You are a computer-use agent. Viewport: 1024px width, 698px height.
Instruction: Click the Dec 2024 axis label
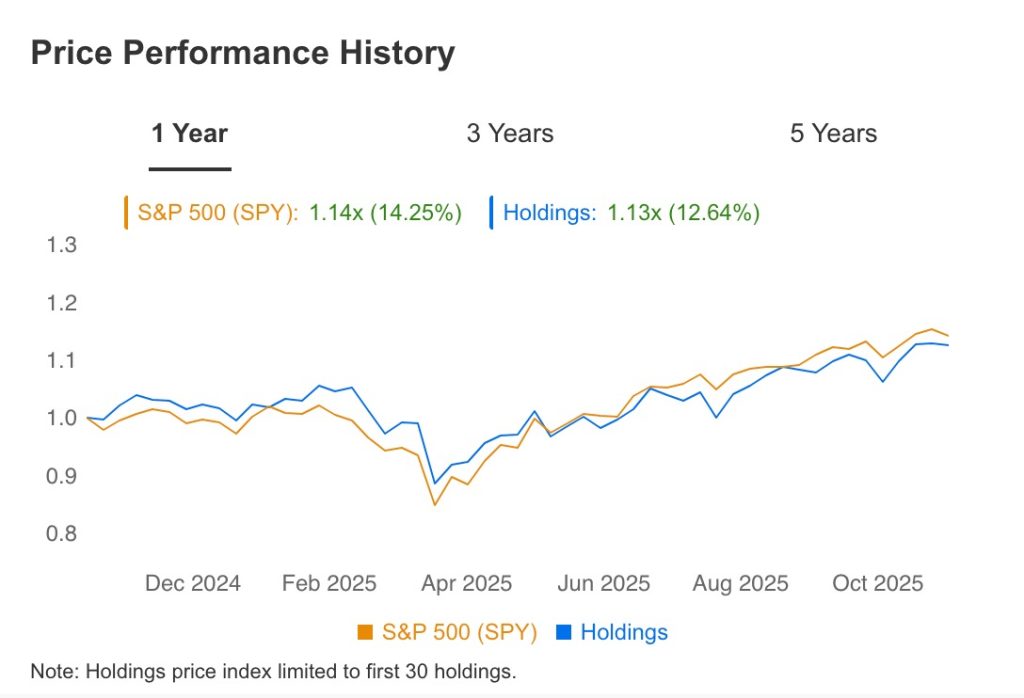[x=191, y=583]
